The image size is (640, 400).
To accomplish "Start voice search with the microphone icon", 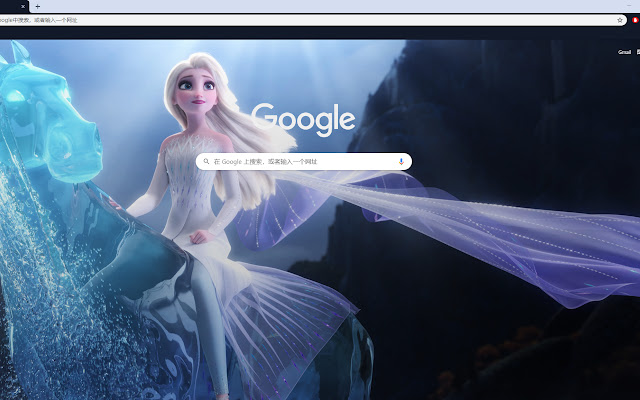I will pyautogui.click(x=401, y=162).
